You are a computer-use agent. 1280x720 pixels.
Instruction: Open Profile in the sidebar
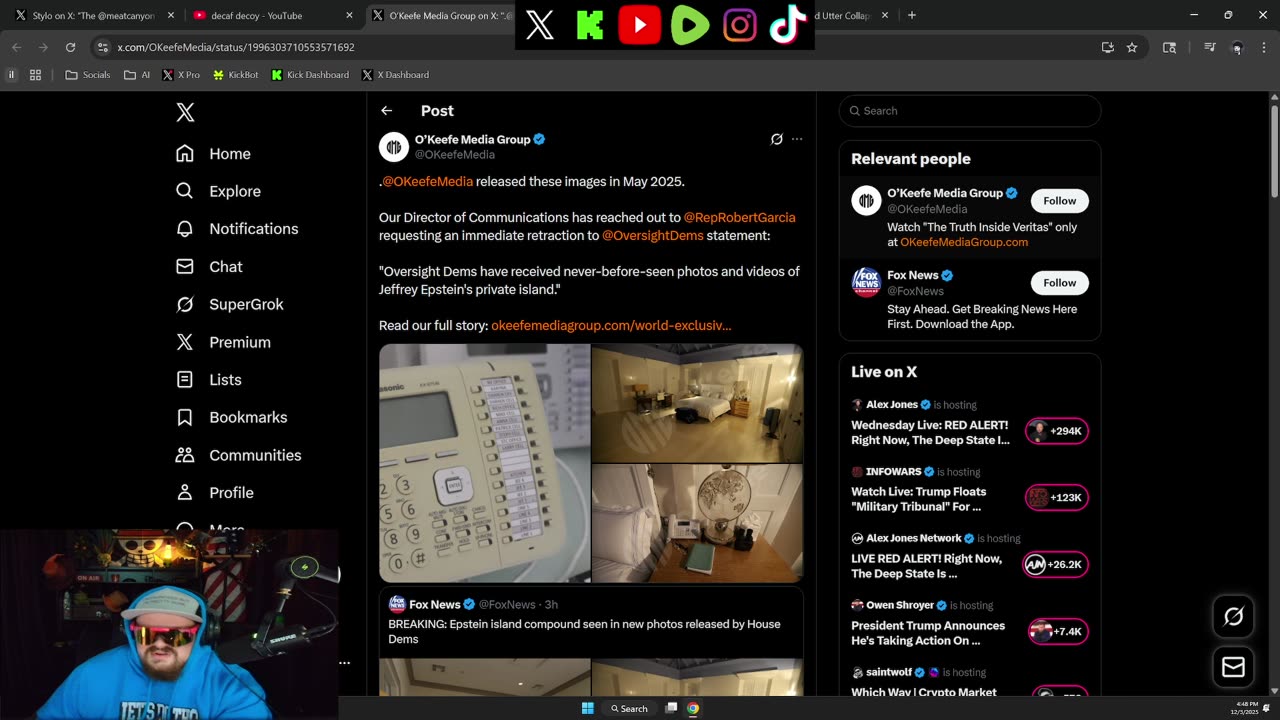(214, 493)
